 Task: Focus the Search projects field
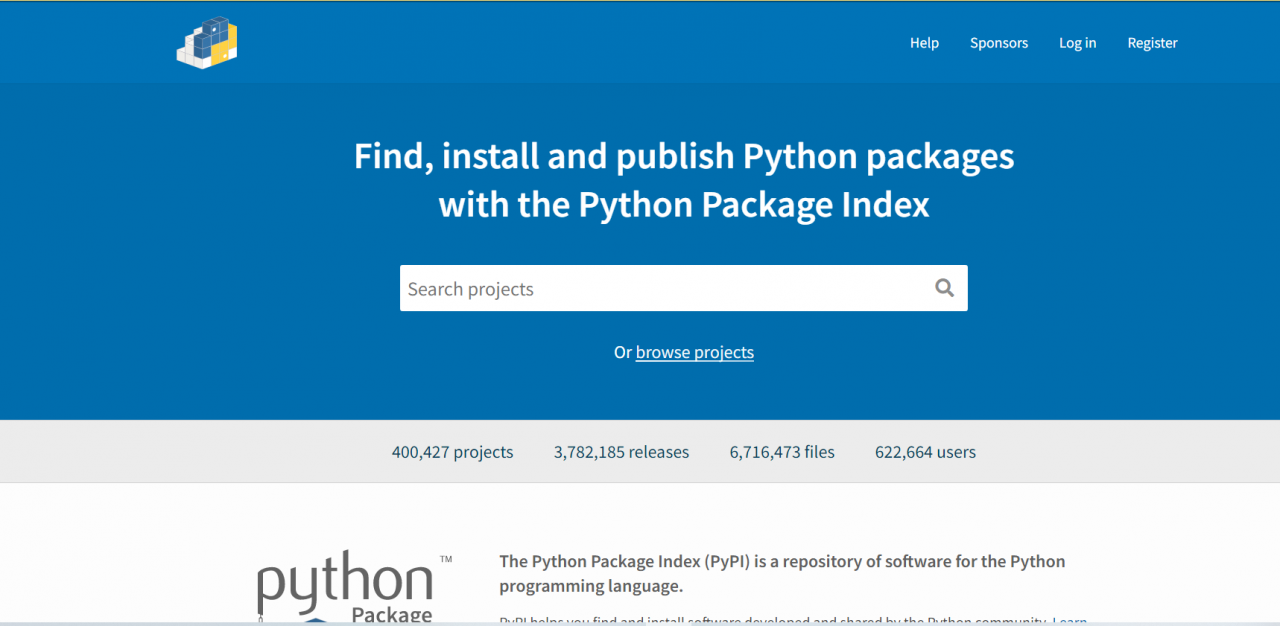[684, 288]
